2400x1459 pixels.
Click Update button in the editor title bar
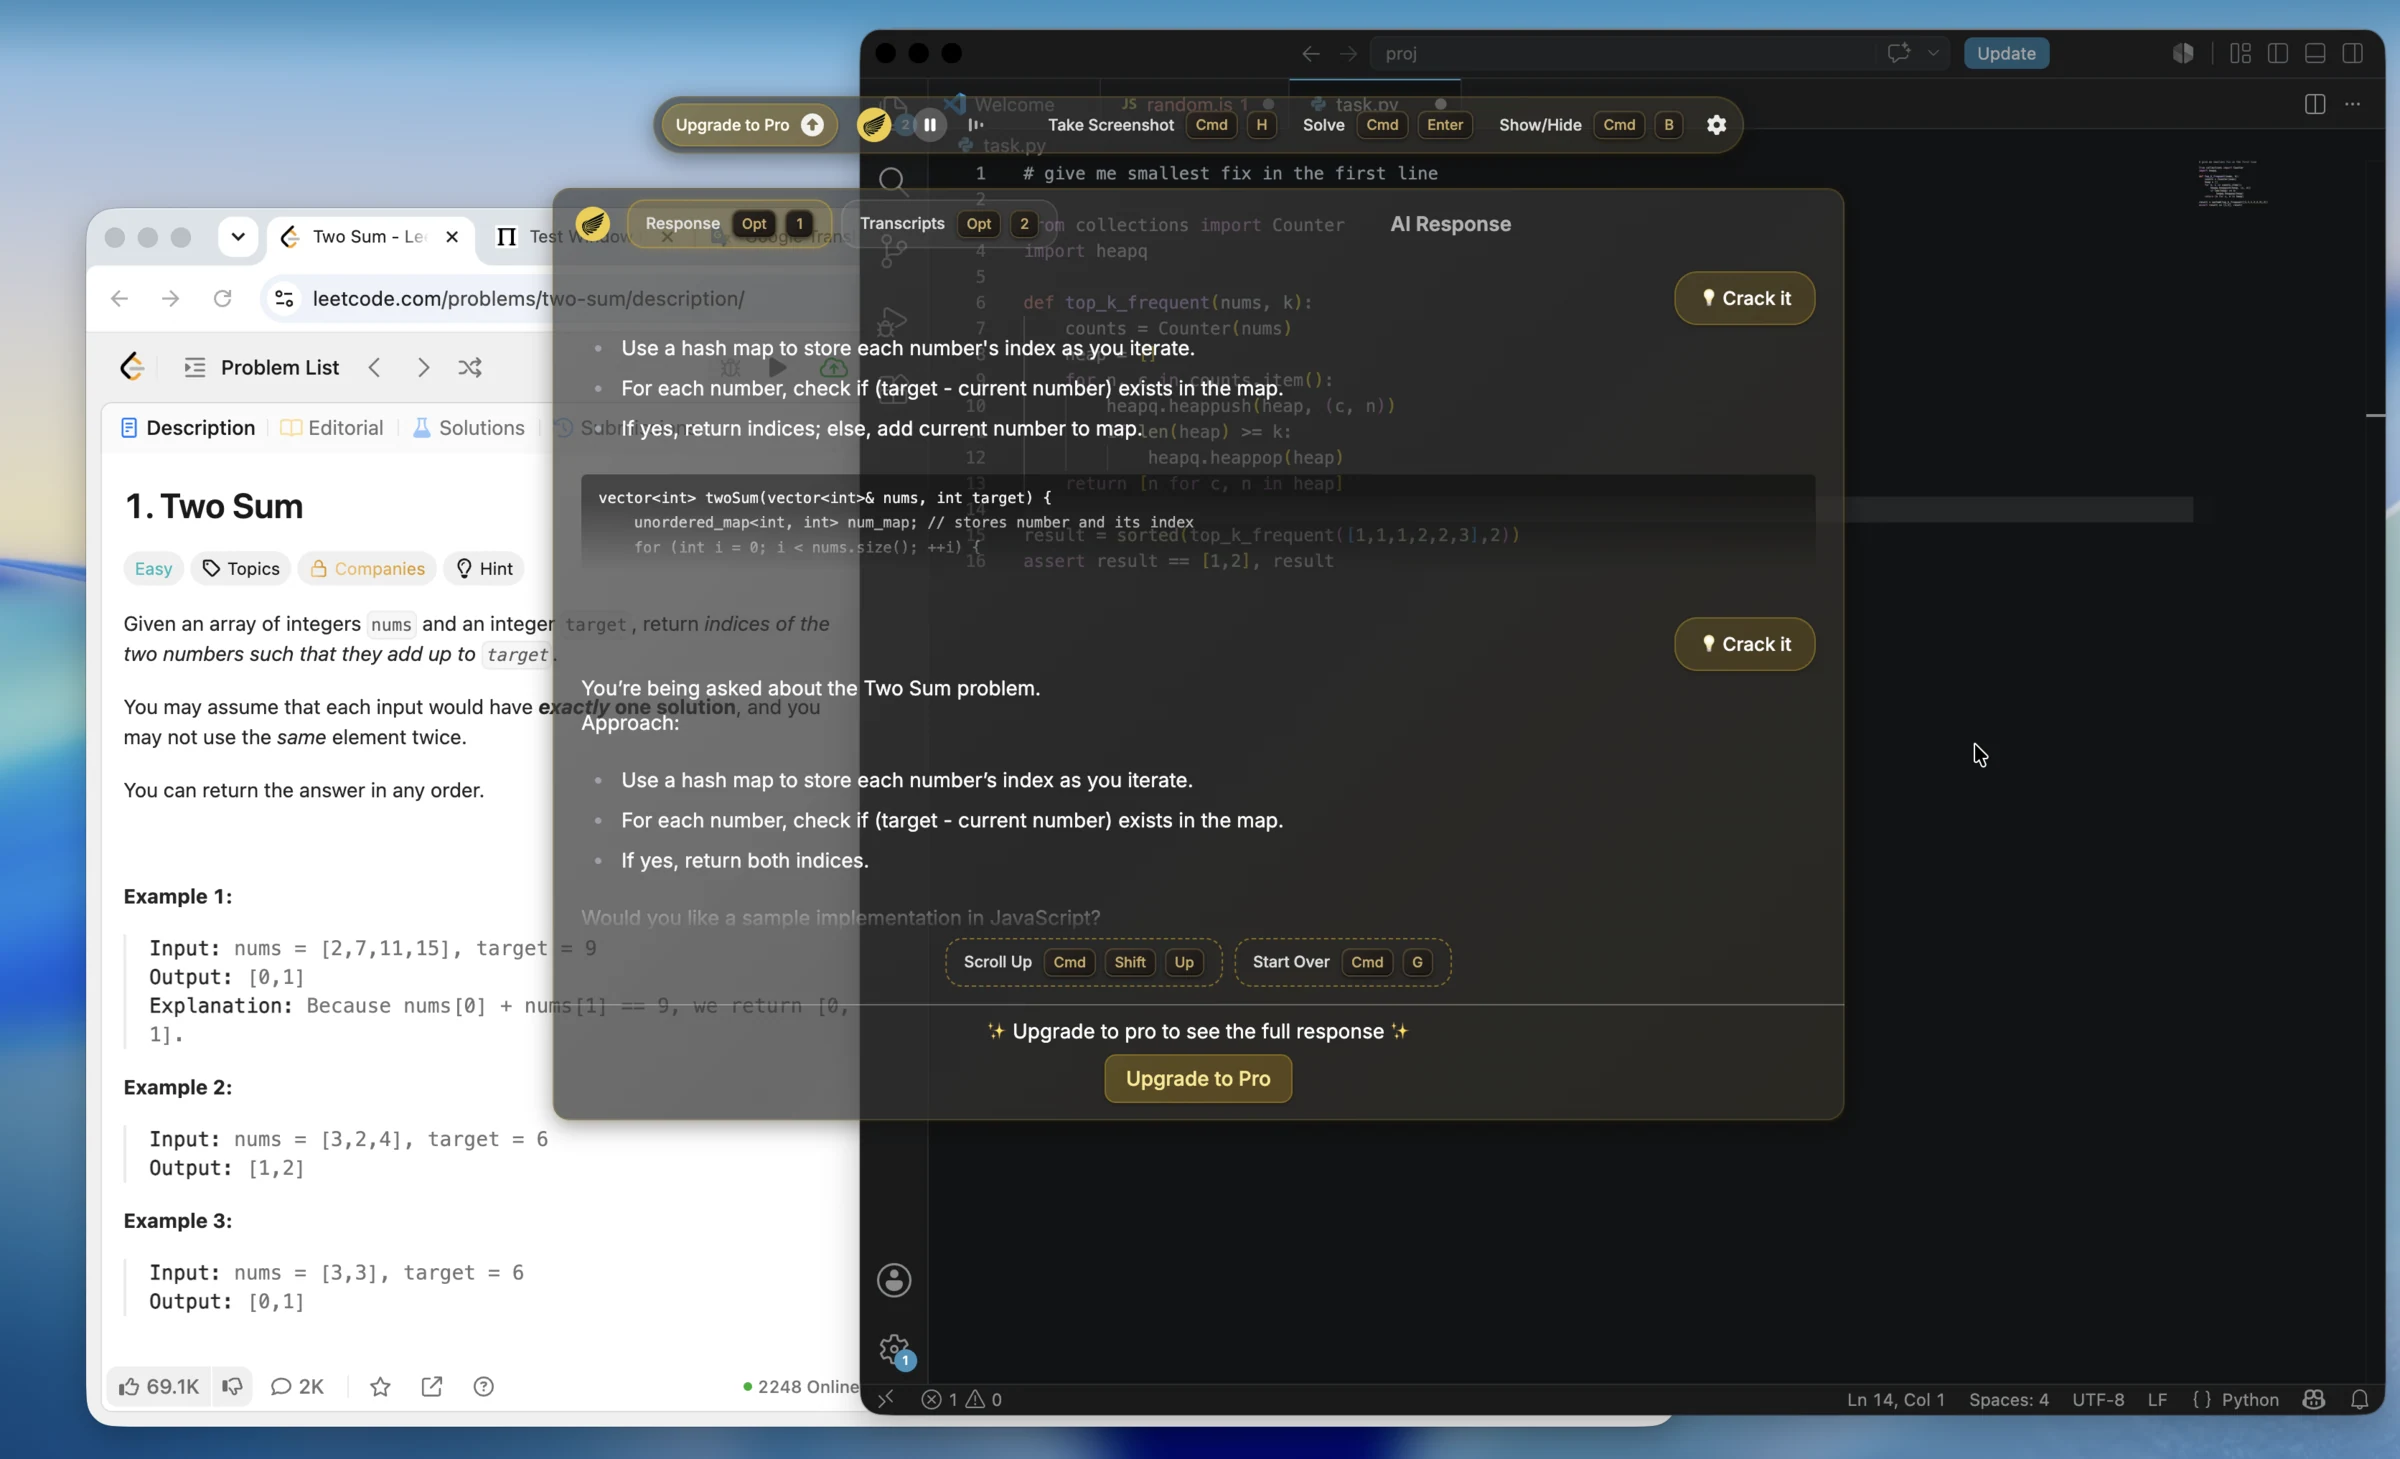tap(2006, 53)
